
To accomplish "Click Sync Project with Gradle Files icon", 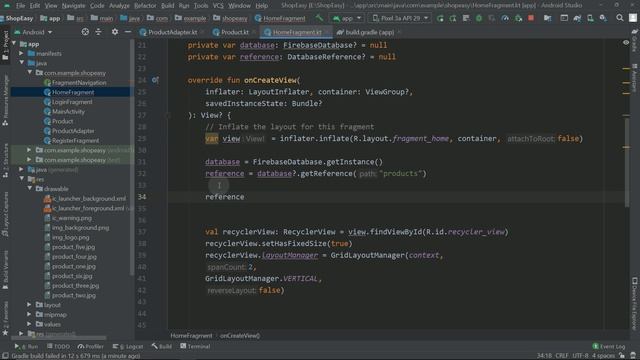I will [x=577, y=18].
